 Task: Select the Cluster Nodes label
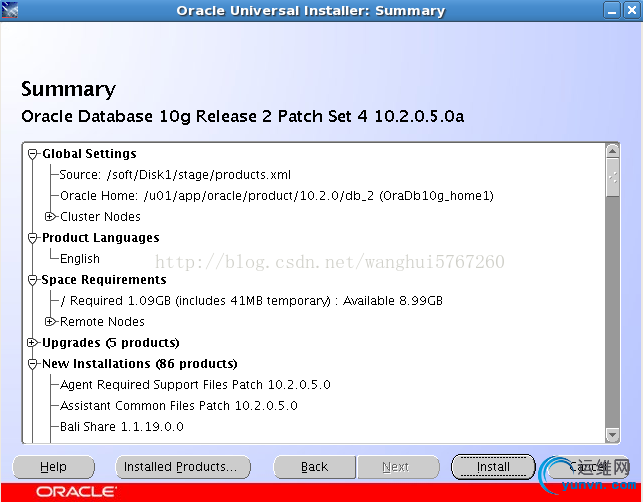[x=100, y=217]
